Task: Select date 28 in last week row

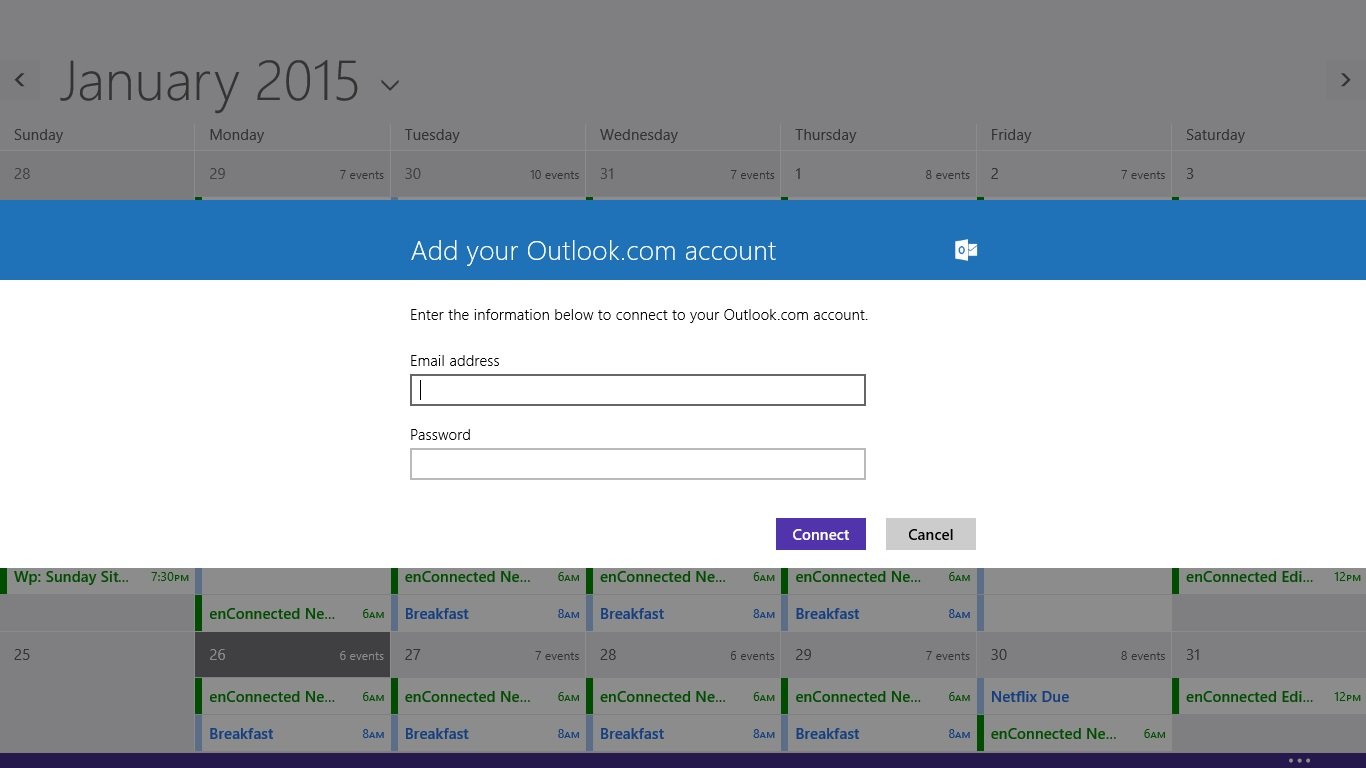Action: click(682, 655)
